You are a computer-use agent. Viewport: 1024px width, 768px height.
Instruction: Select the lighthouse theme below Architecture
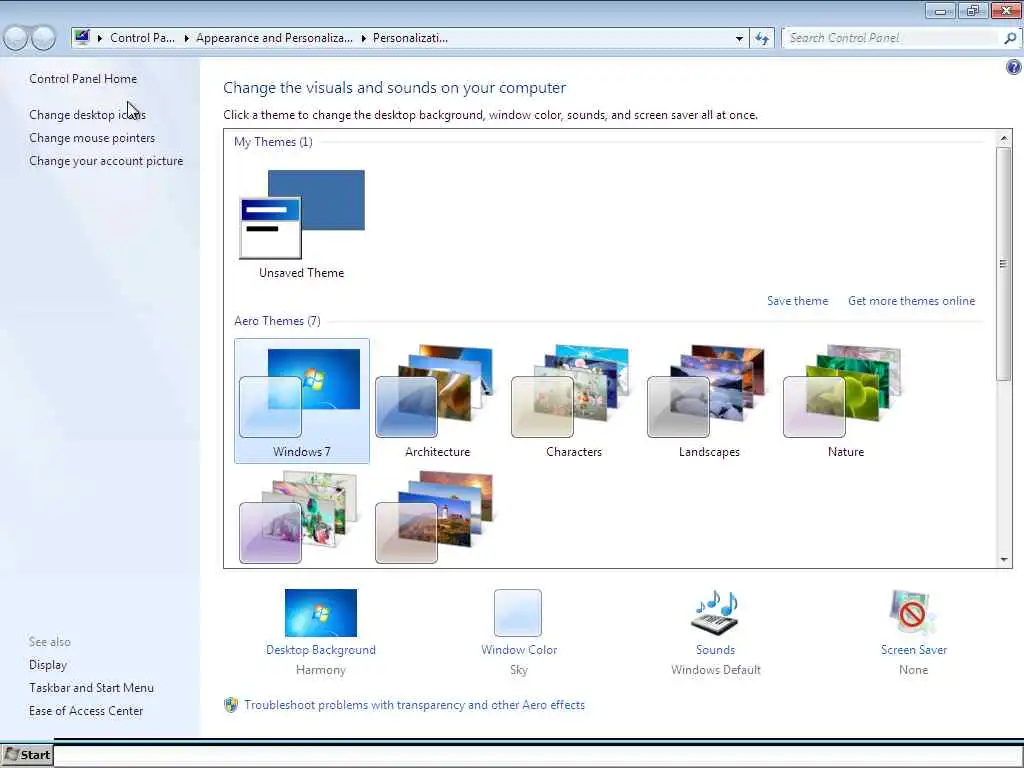[x=435, y=517]
